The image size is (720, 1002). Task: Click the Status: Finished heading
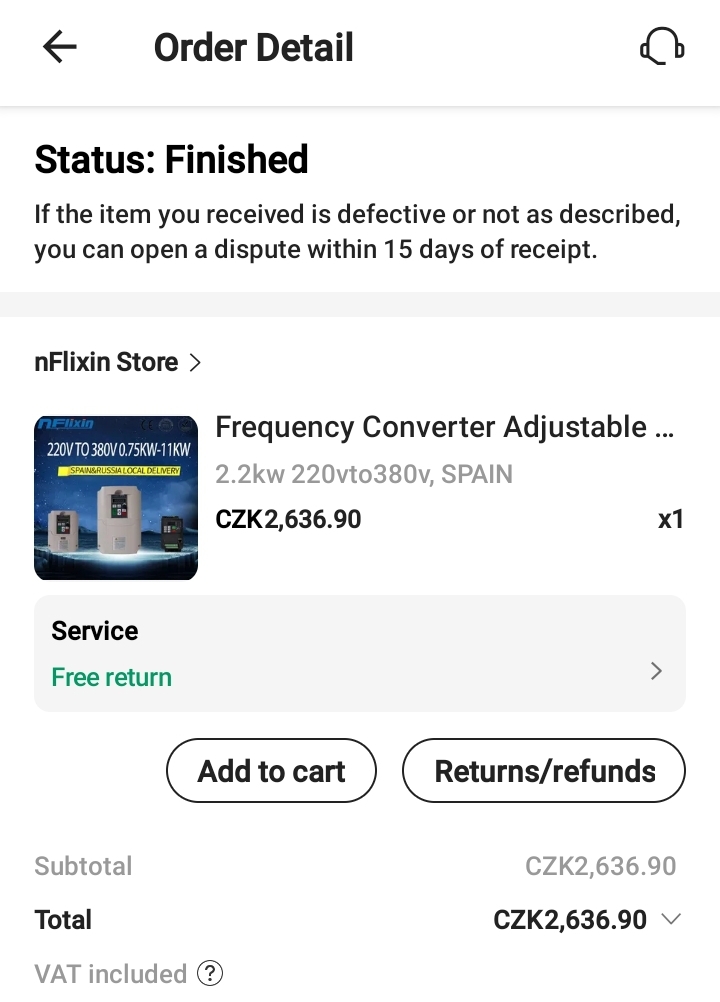point(171,160)
